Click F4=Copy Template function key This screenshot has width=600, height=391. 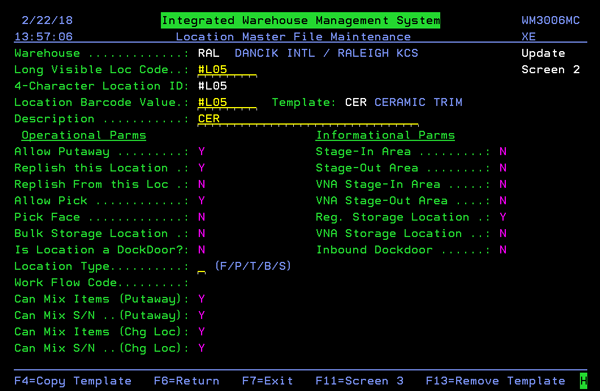coord(73,381)
